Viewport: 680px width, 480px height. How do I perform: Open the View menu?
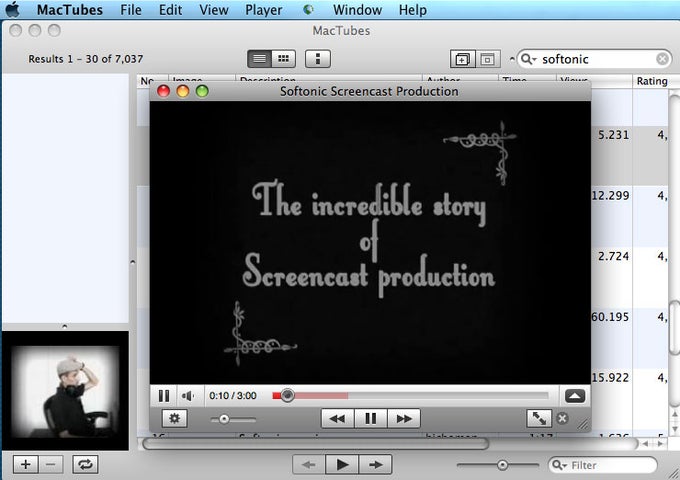coord(213,10)
